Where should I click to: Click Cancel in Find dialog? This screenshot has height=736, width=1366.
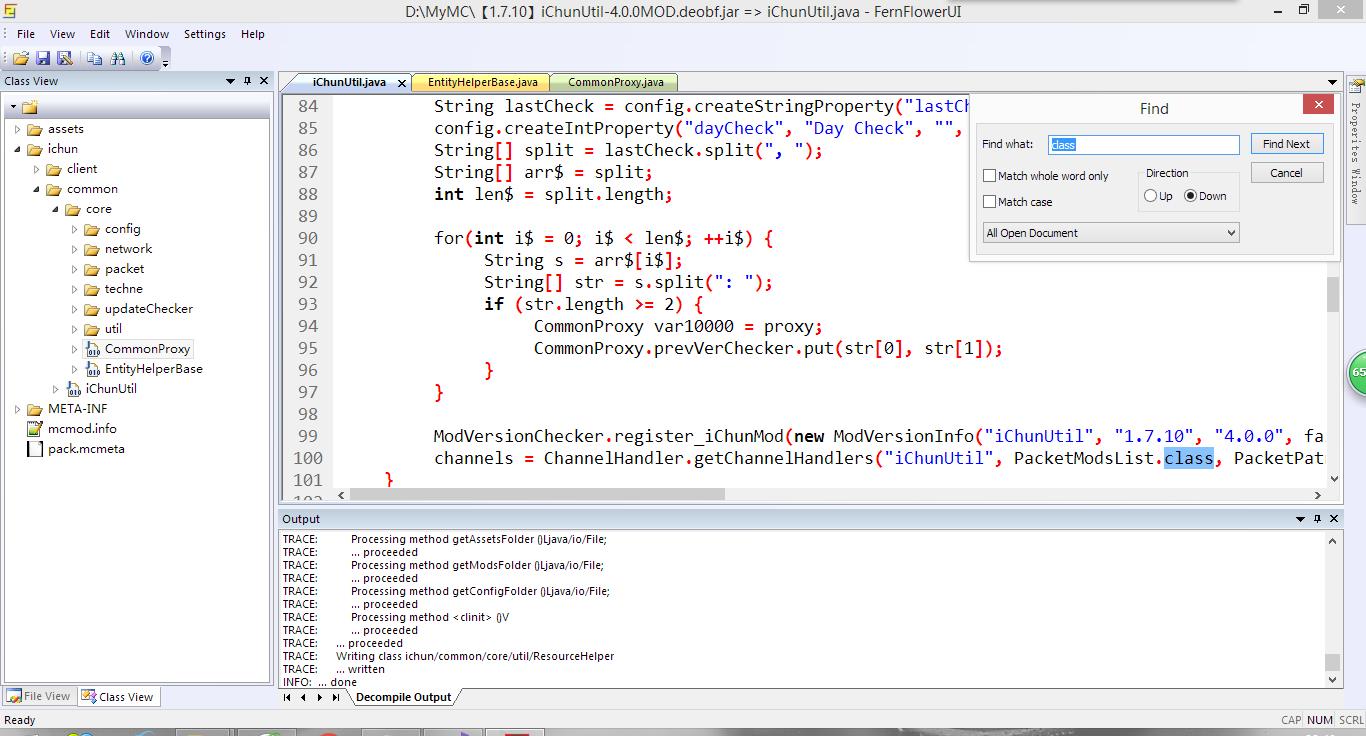[1286, 173]
